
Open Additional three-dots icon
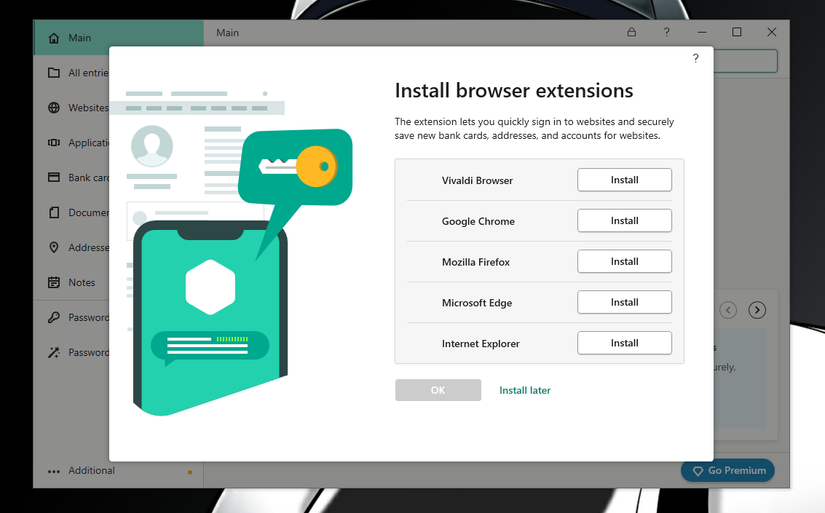point(54,471)
